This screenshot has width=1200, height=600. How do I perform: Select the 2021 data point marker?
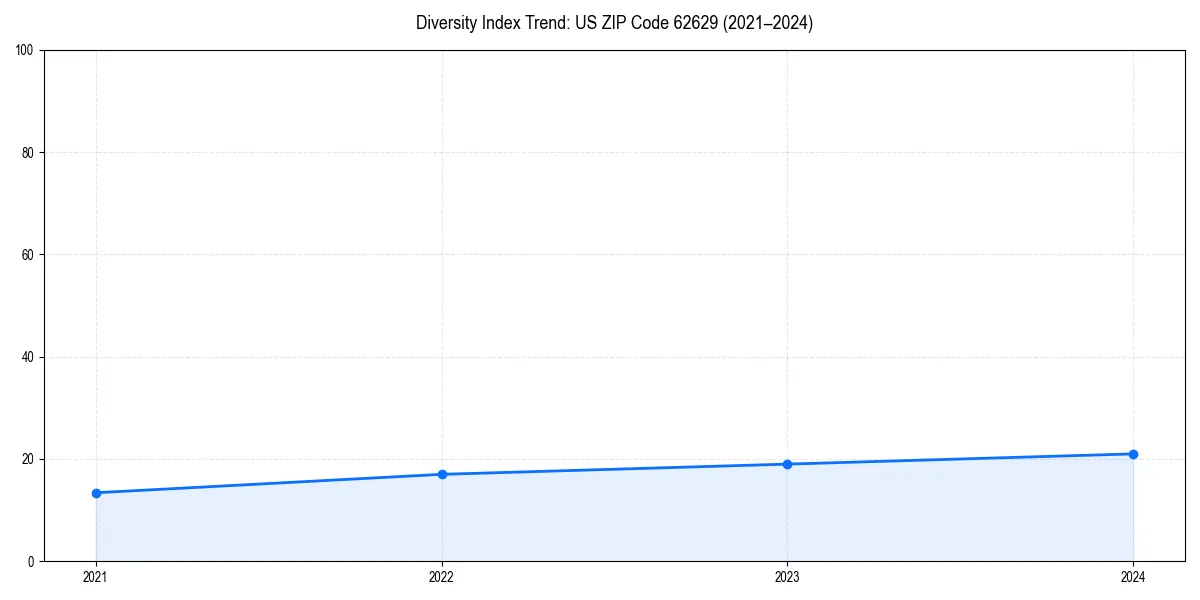coord(95,493)
